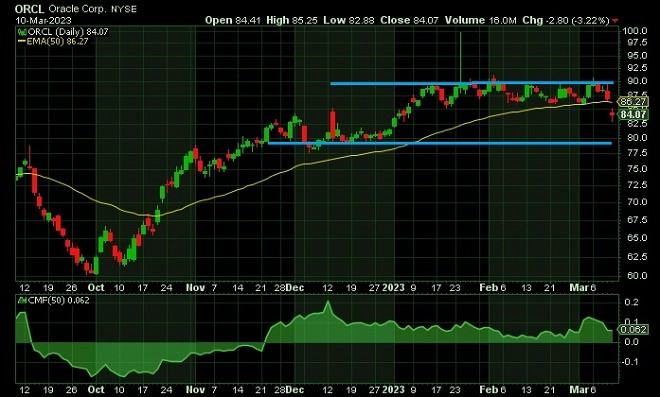The width and height of the screenshot is (660, 397).
Task: Click the Volume 16.0M value
Action: click(x=481, y=20)
